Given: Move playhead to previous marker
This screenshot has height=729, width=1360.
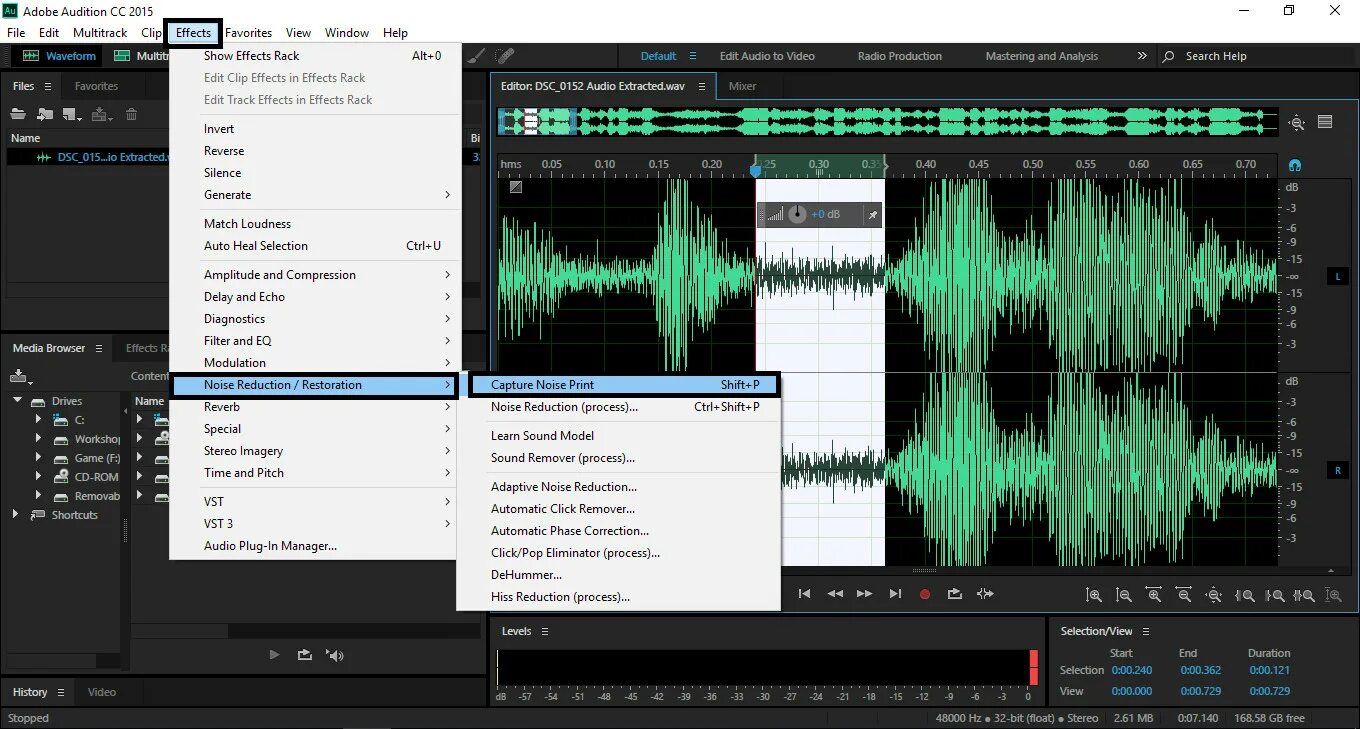Looking at the screenshot, I should tap(804, 594).
